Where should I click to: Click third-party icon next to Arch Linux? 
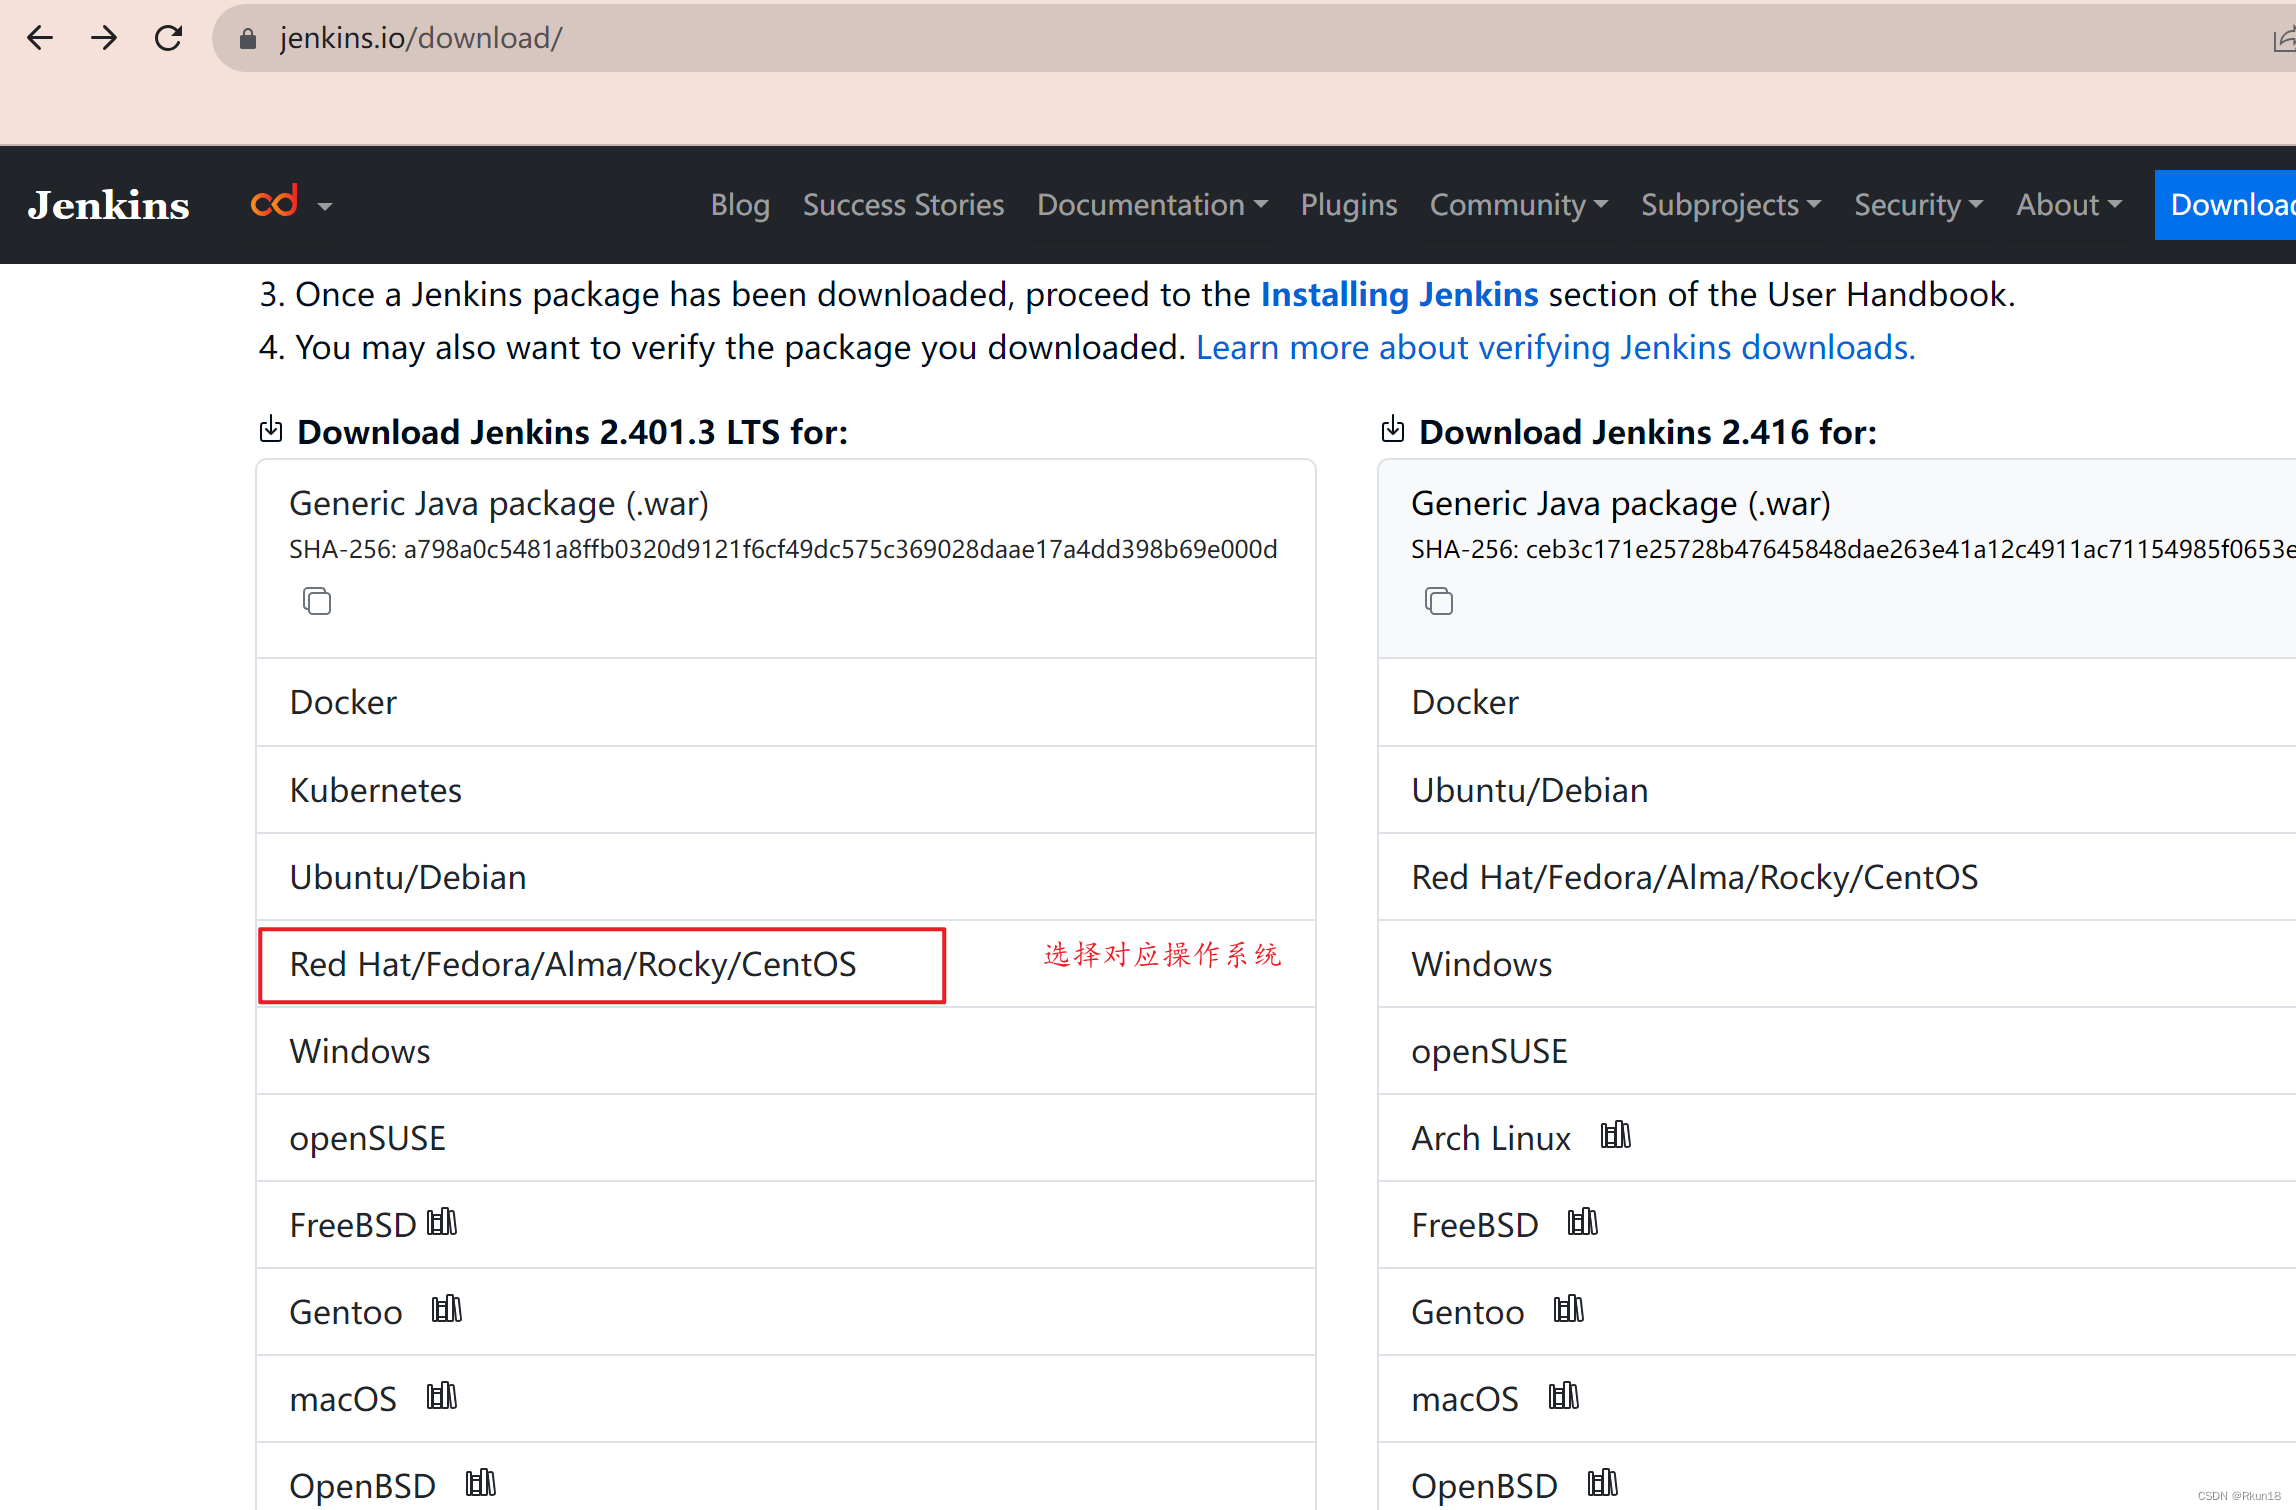pyautogui.click(x=1616, y=1135)
